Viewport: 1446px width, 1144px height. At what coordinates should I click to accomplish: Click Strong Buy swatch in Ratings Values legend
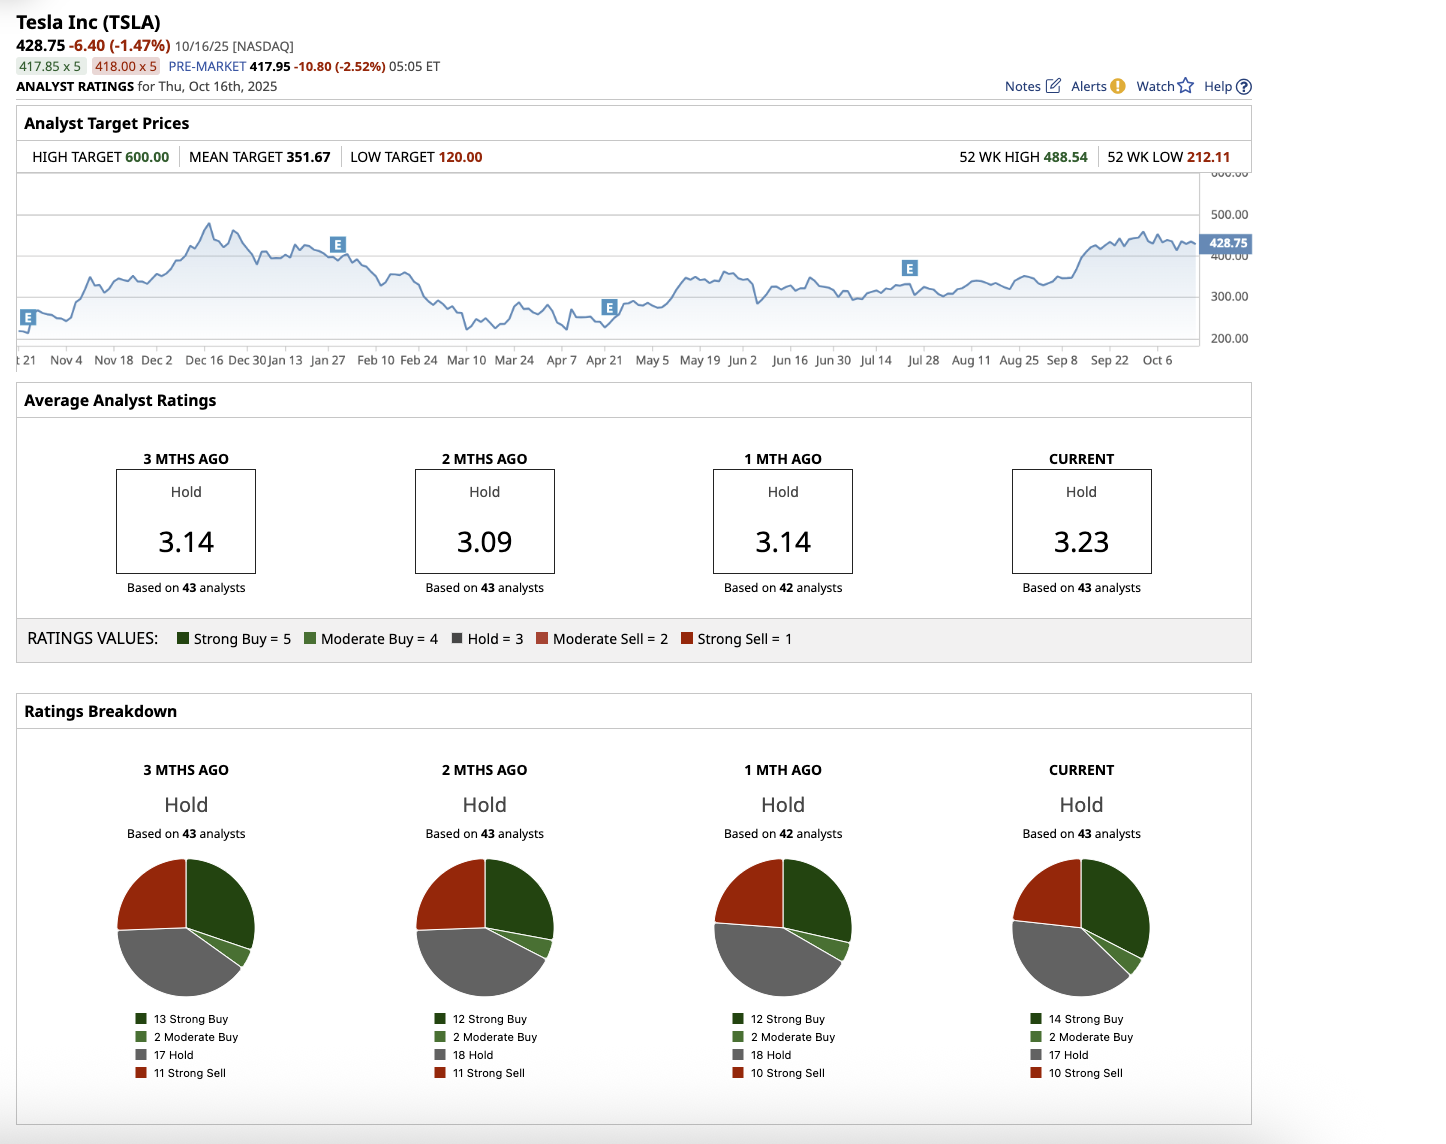(x=183, y=638)
